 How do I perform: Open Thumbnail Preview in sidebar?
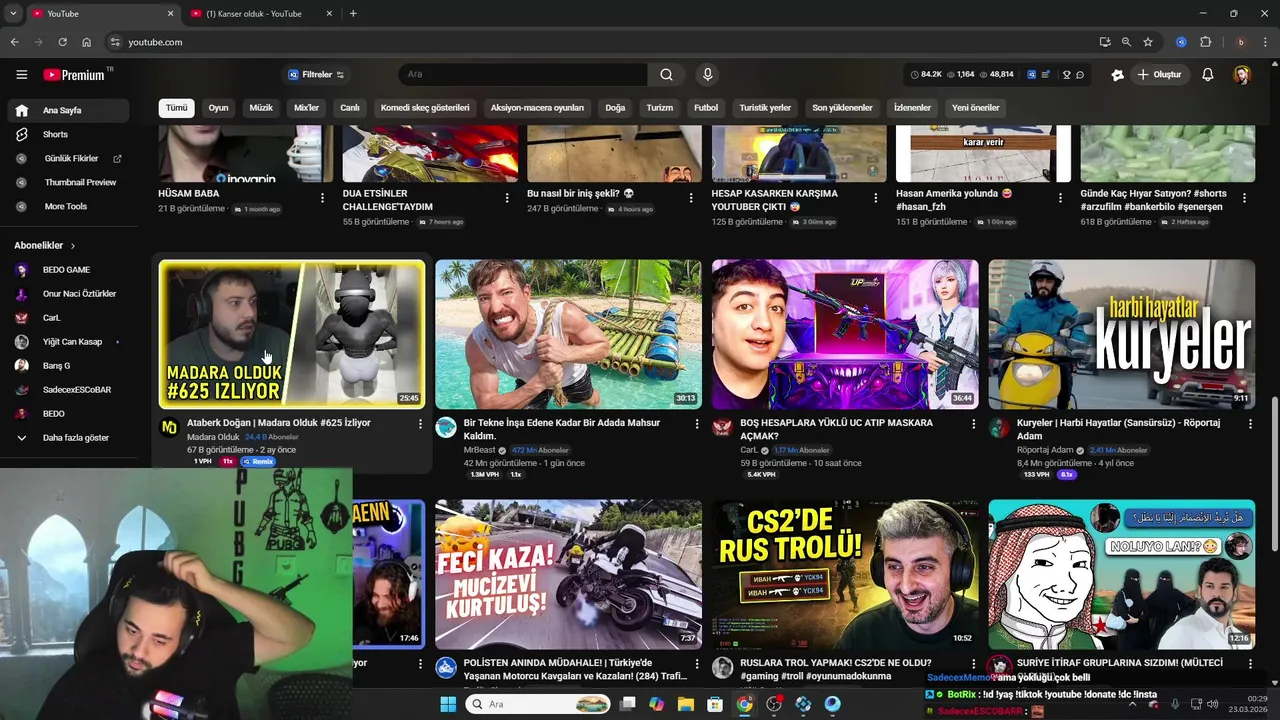[68, 182]
